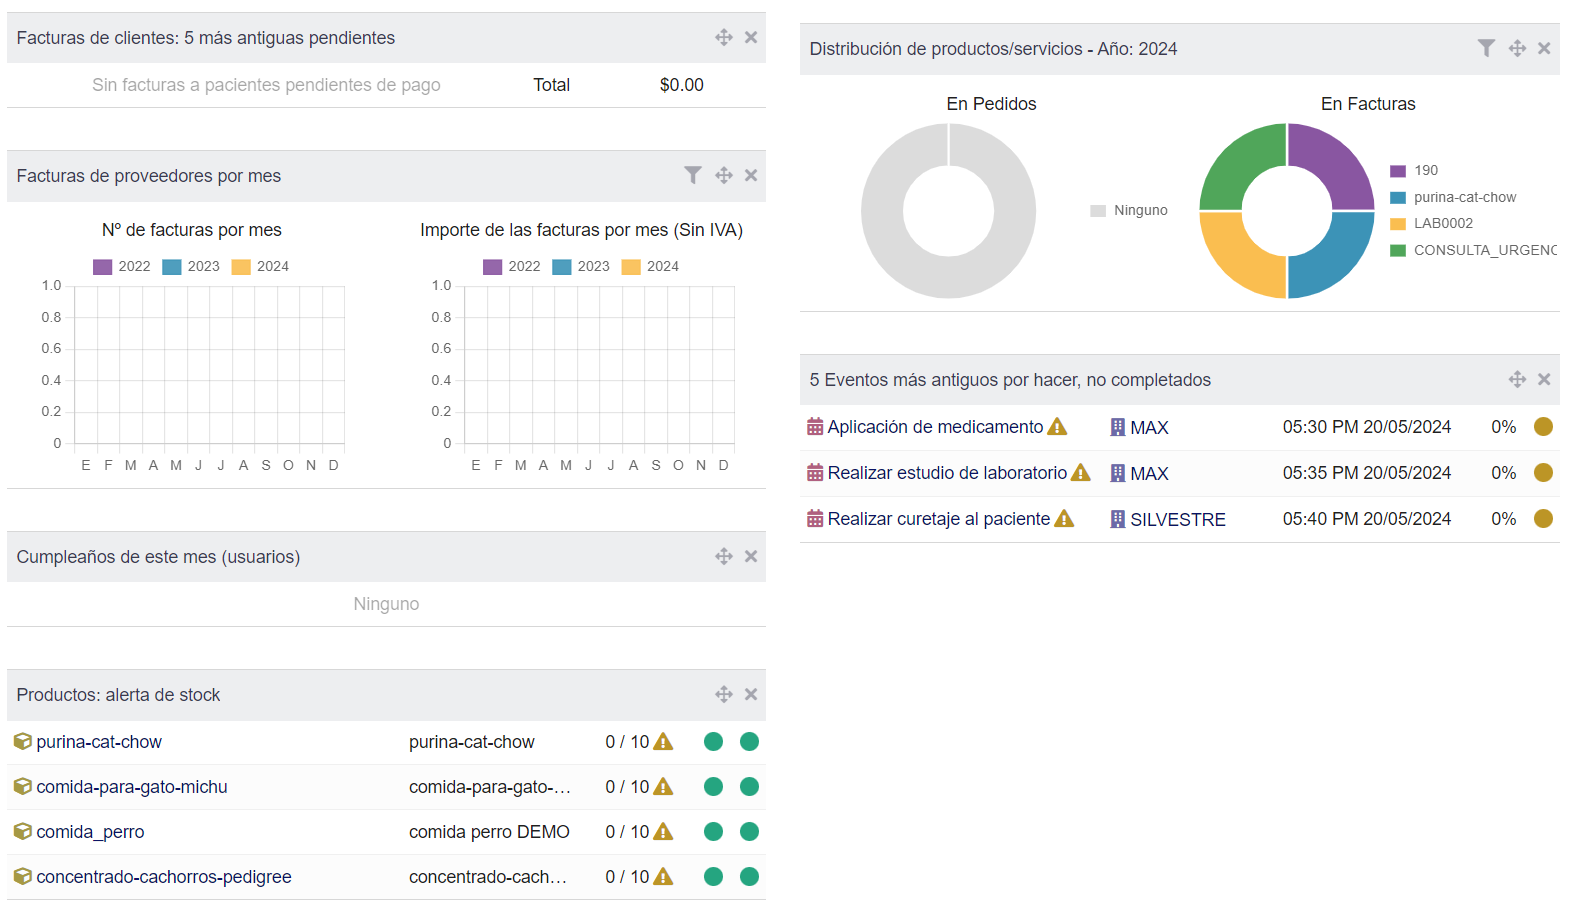Screen dimensions: 1588x914
Task: Click warning icon beside Aplicación de medicamento
Action: 1057,427
